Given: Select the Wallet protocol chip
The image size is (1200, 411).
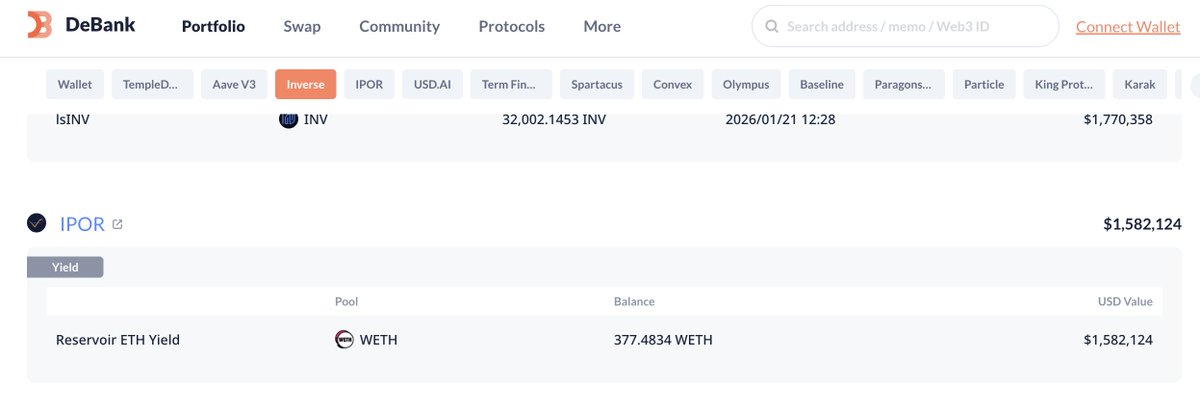Looking at the screenshot, I should click(75, 84).
